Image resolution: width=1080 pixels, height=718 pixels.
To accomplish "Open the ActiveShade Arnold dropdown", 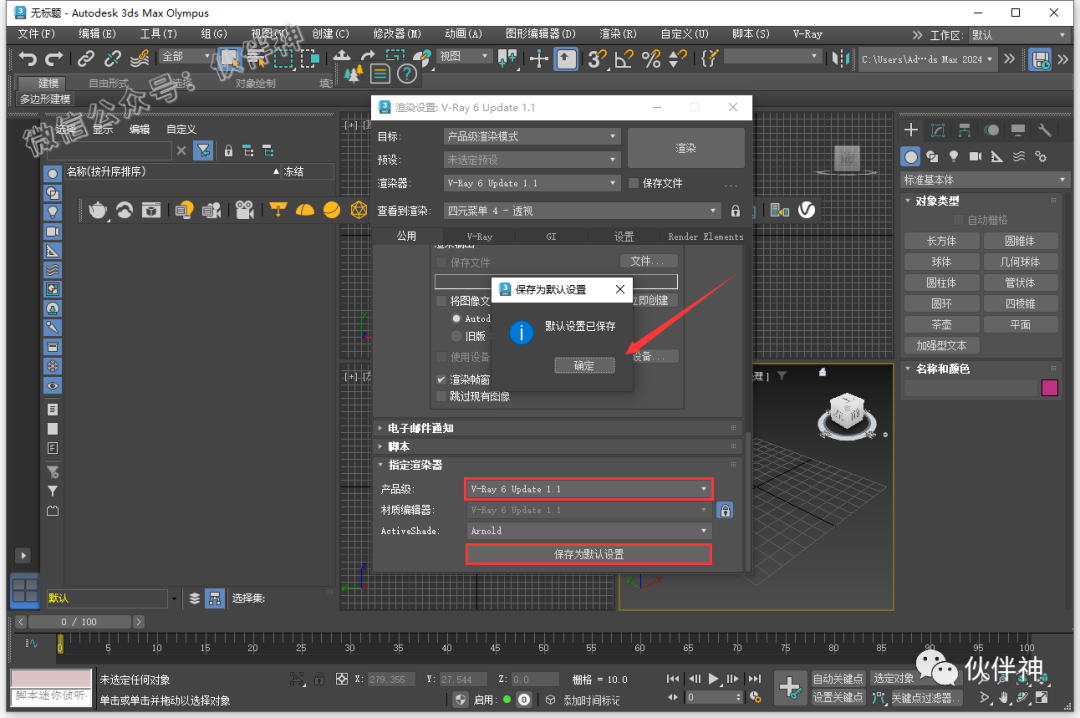I will point(589,531).
